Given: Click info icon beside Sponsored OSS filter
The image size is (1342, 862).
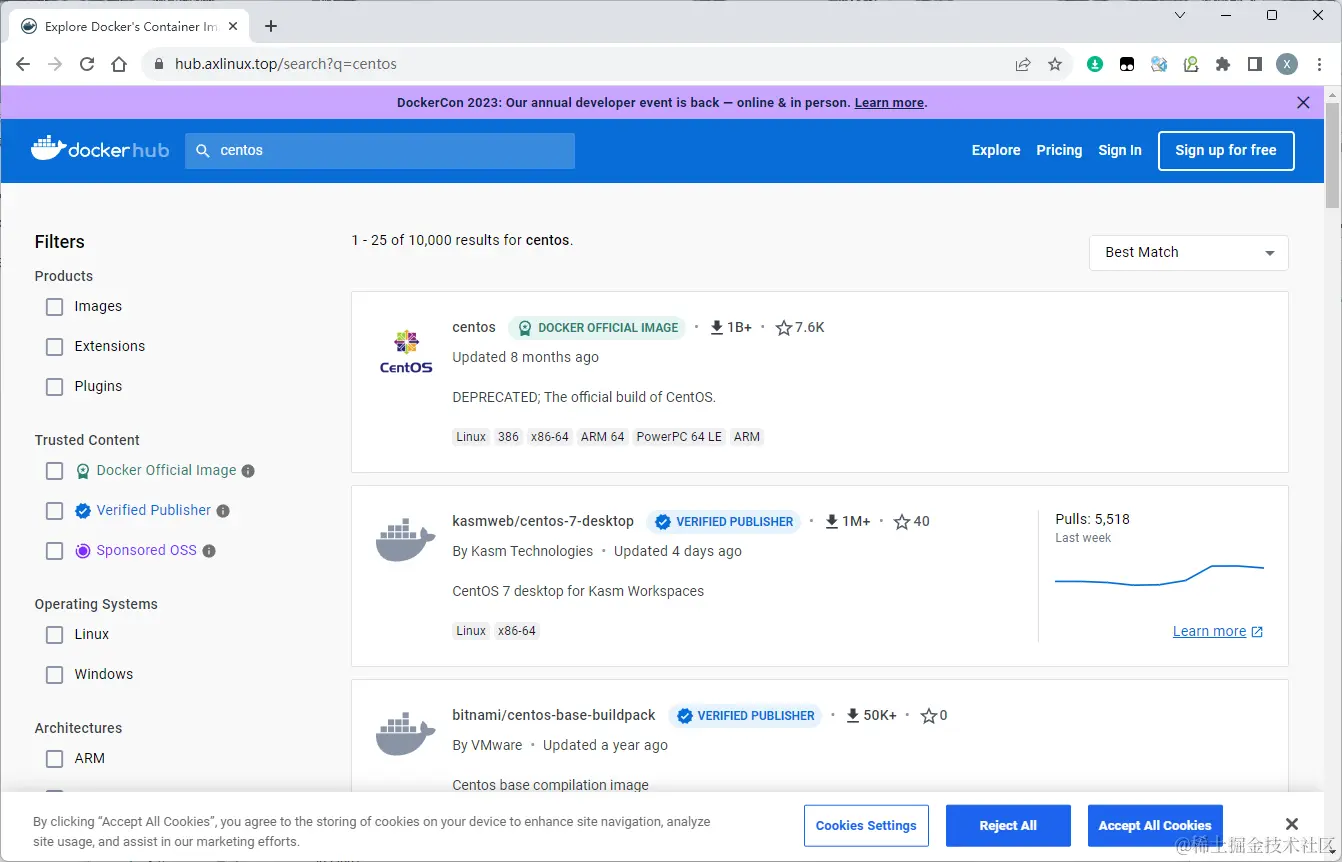Looking at the screenshot, I should click(x=209, y=551).
